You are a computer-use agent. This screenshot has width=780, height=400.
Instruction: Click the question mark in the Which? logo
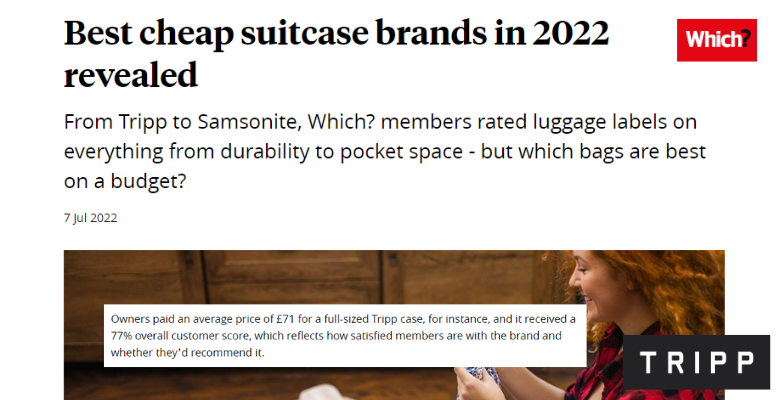[x=745, y=39]
